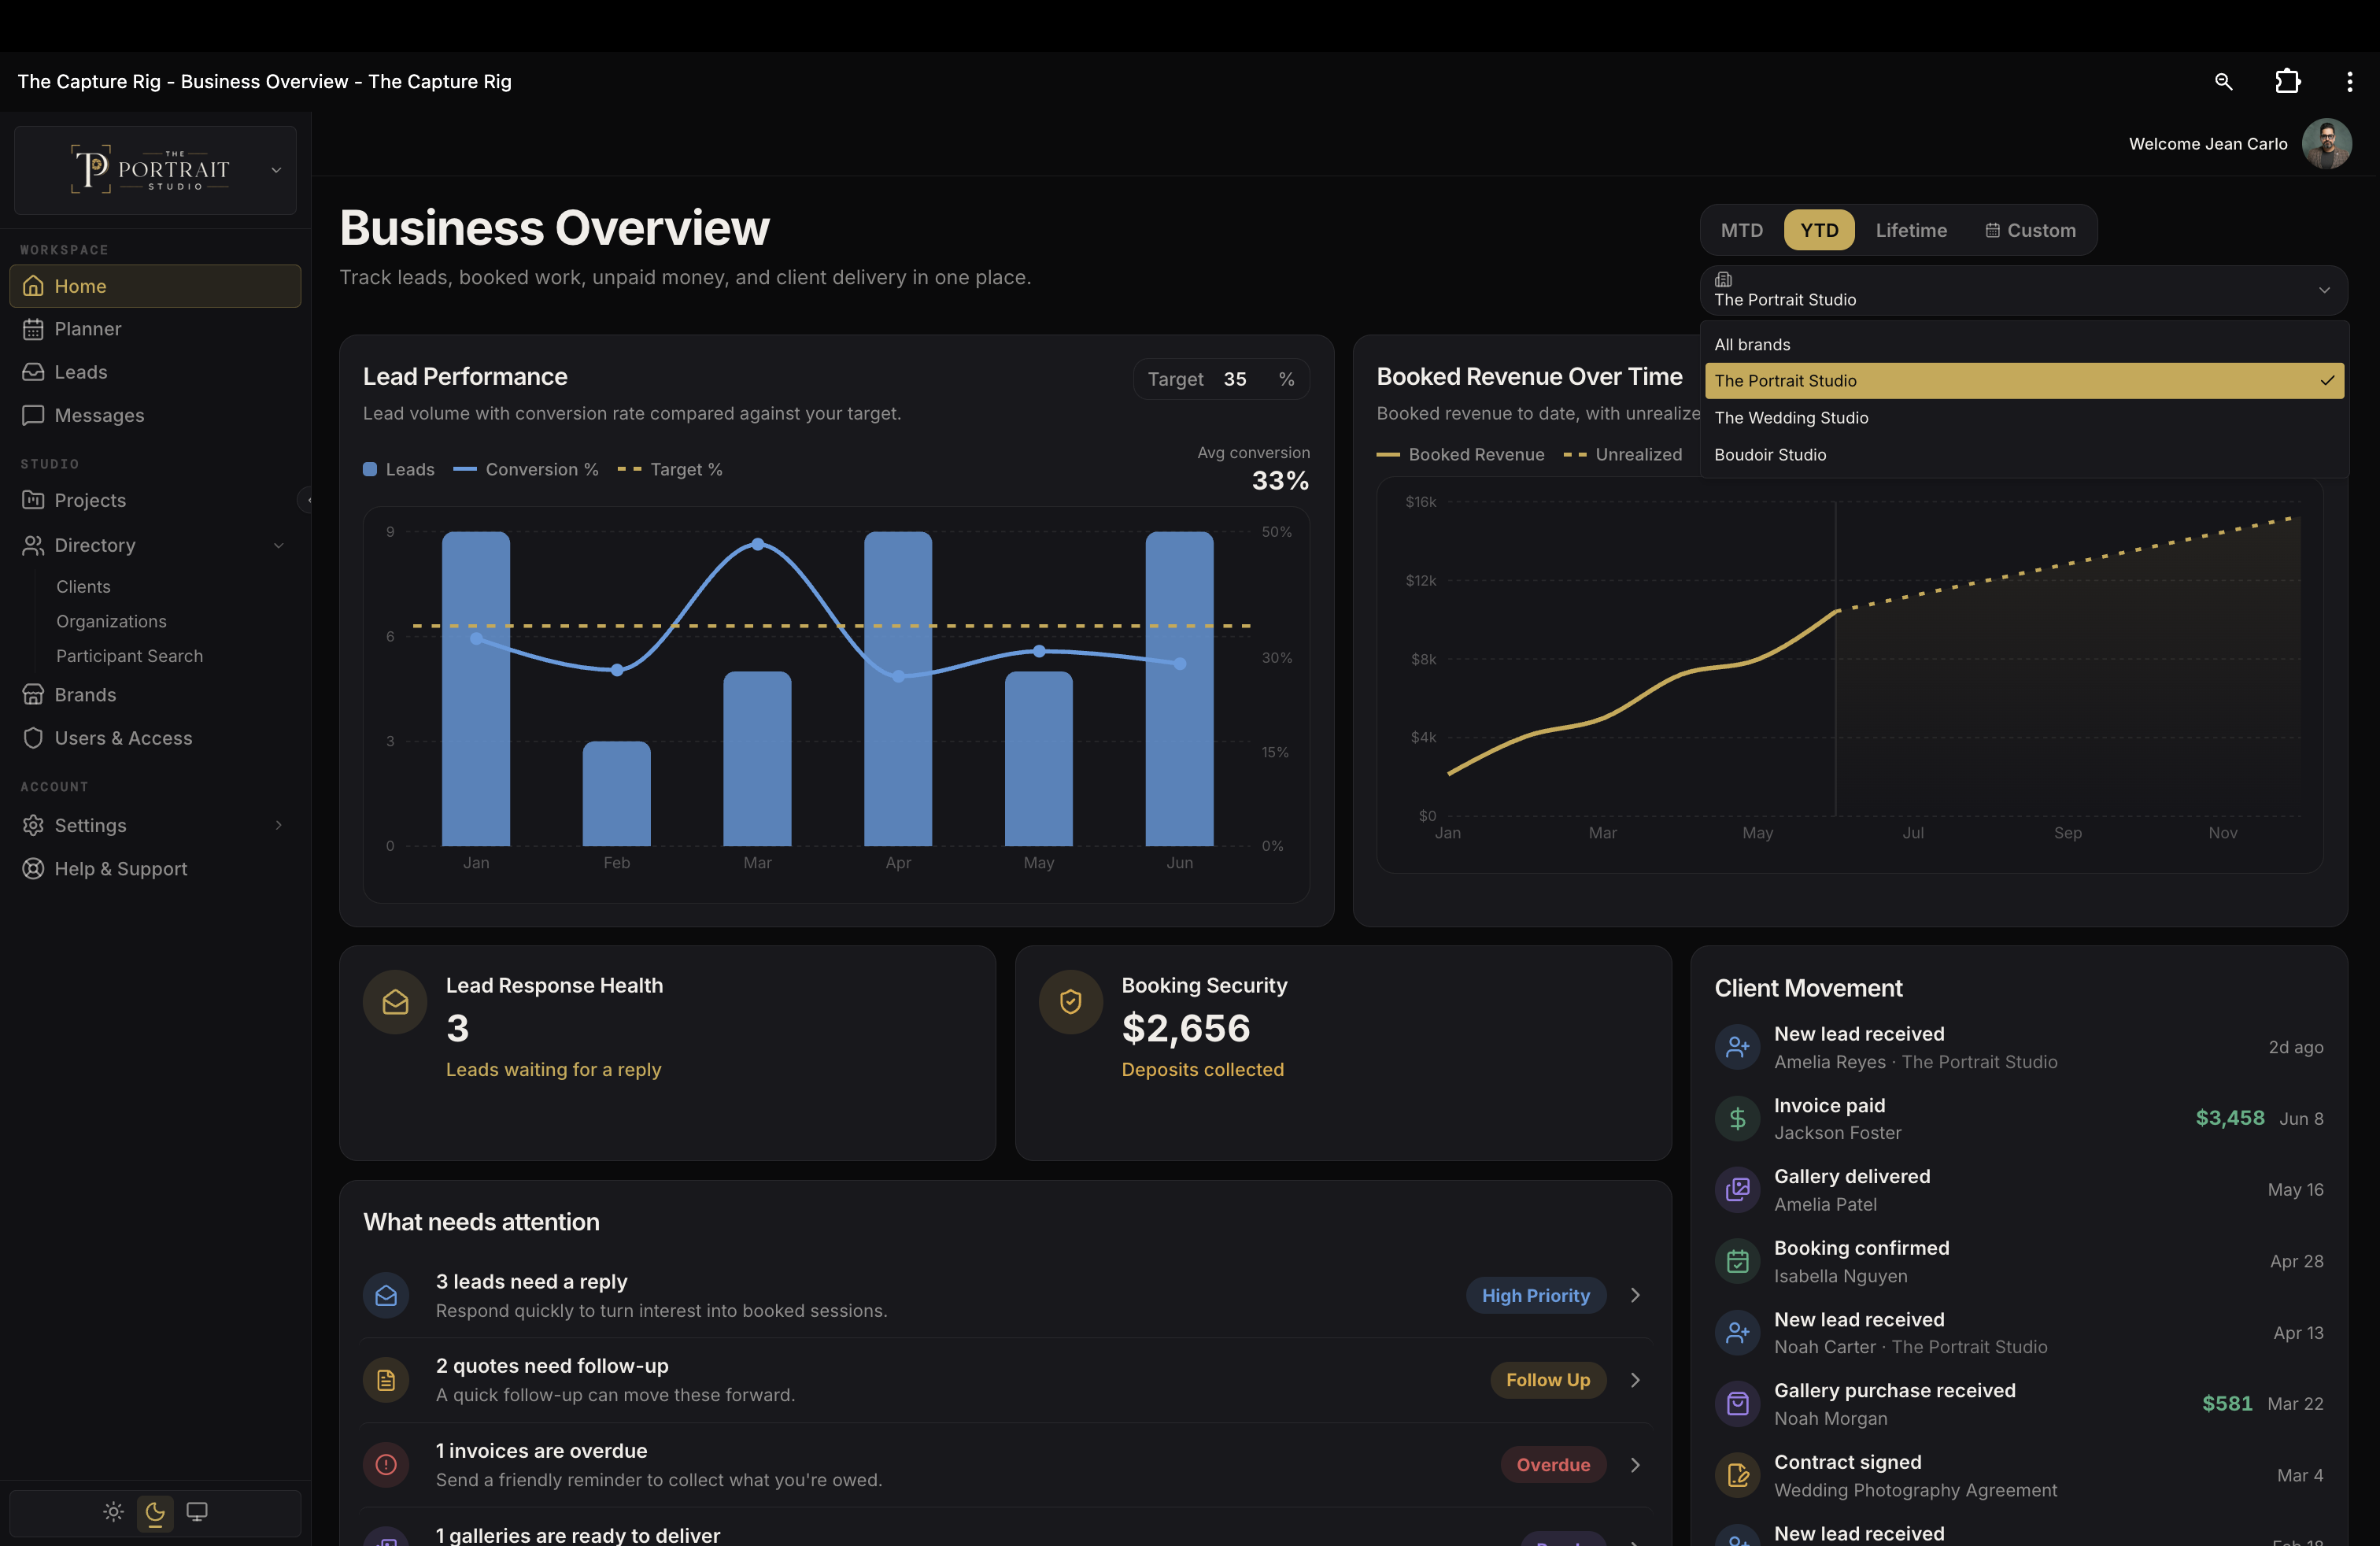Open Deposits collected link
The width and height of the screenshot is (2380, 1546).
click(x=1202, y=1069)
